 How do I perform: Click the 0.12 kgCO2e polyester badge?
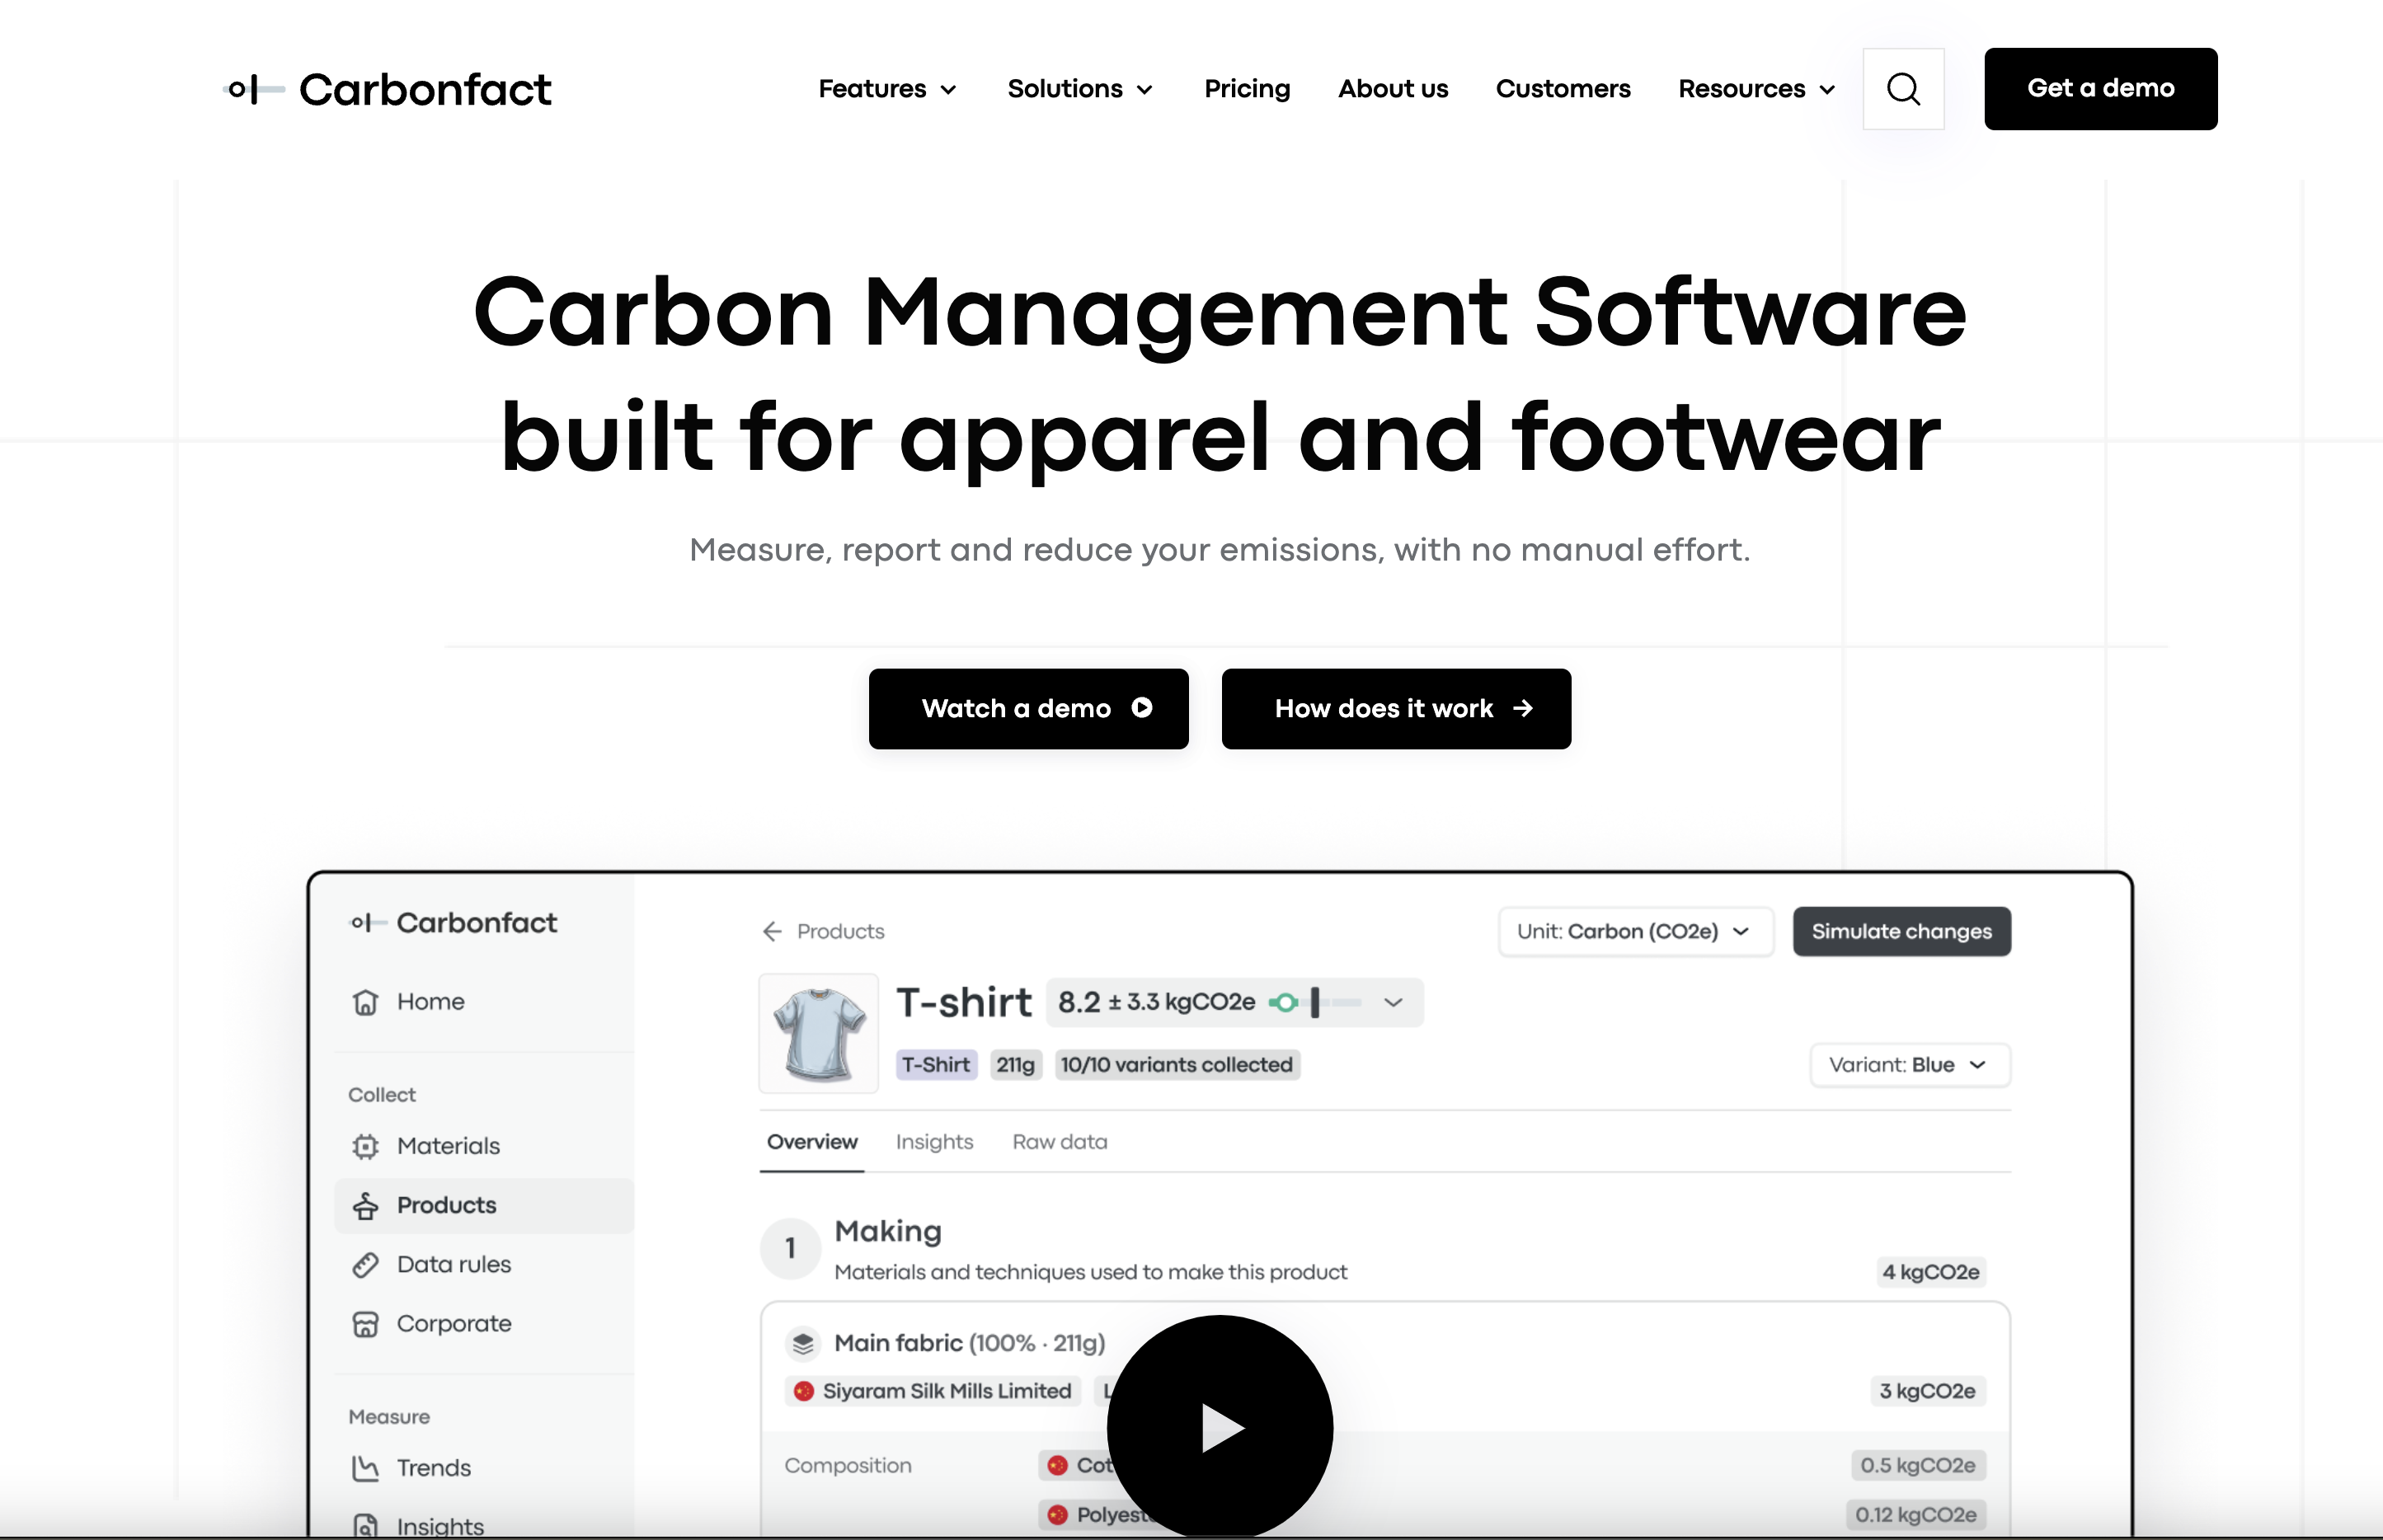[1915, 1515]
